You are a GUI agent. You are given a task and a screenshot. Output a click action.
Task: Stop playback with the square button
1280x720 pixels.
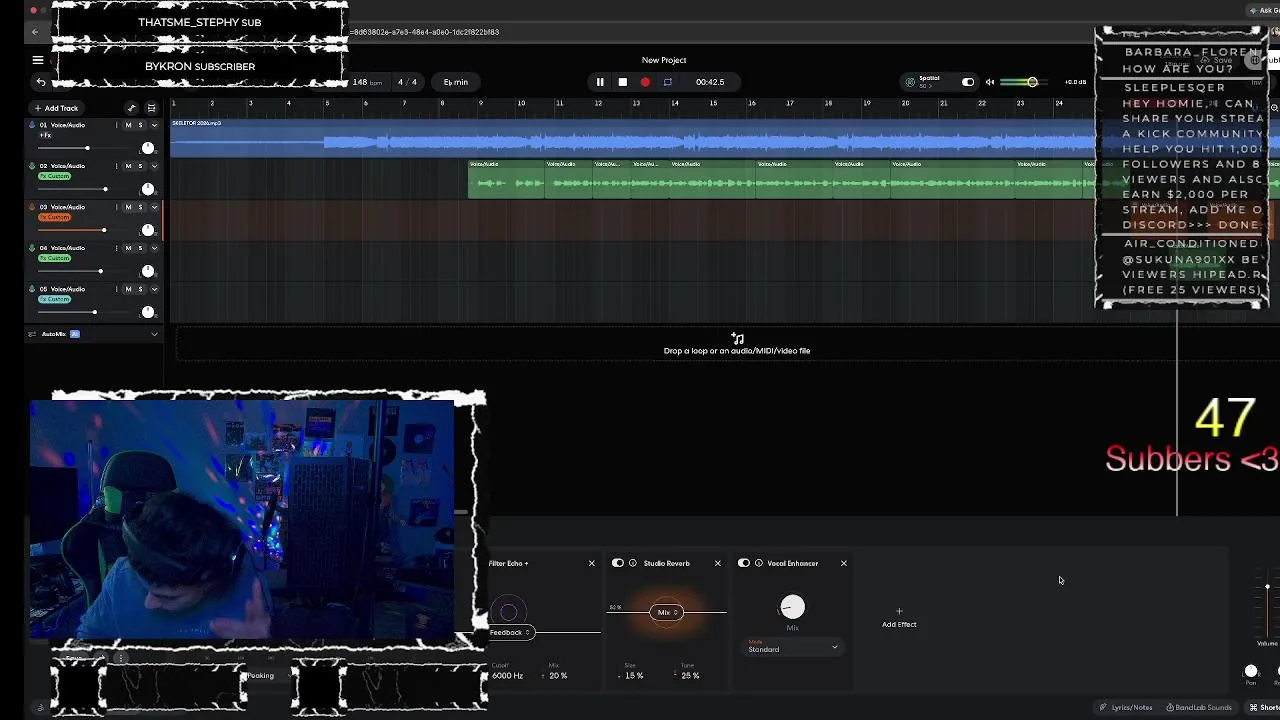622,82
